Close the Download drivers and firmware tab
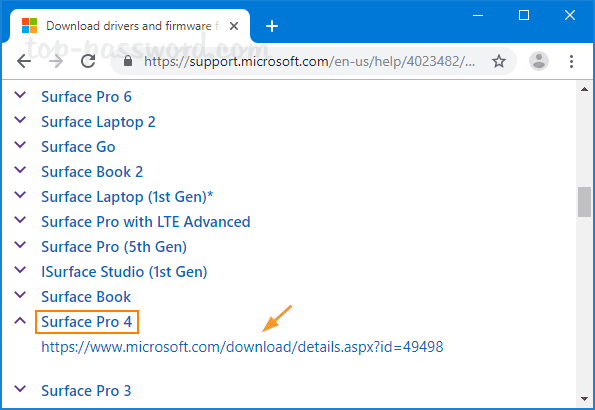This screenshot has width=595, height=410. pos(234,26)
